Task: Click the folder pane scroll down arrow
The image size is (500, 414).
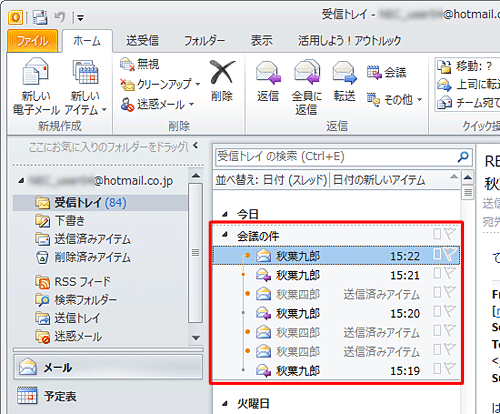Action: point(196,338)
